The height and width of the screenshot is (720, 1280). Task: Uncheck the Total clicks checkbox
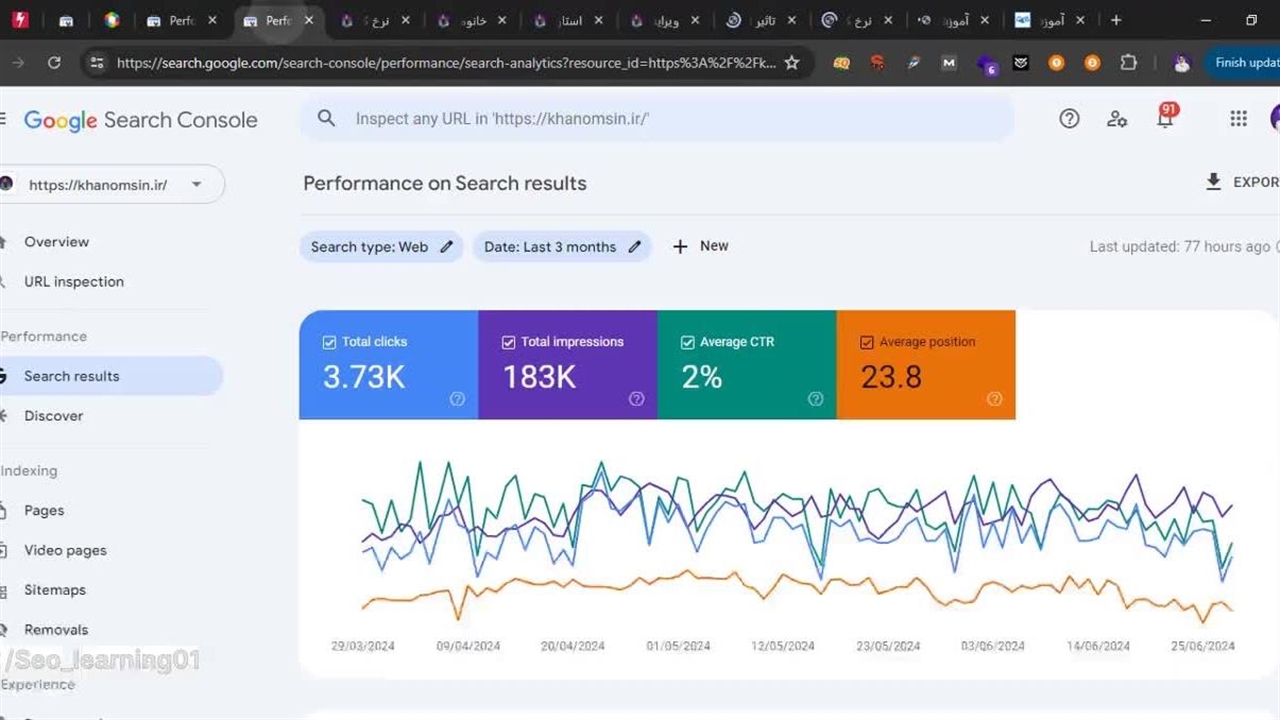[x=329, y=342]
